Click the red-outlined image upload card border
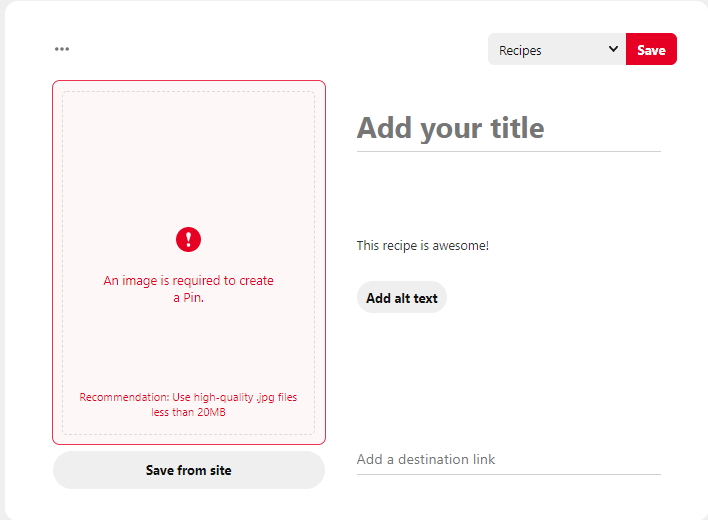Viewport: 708px width, 520px height. pyautogui.click(x=54, y=260)
